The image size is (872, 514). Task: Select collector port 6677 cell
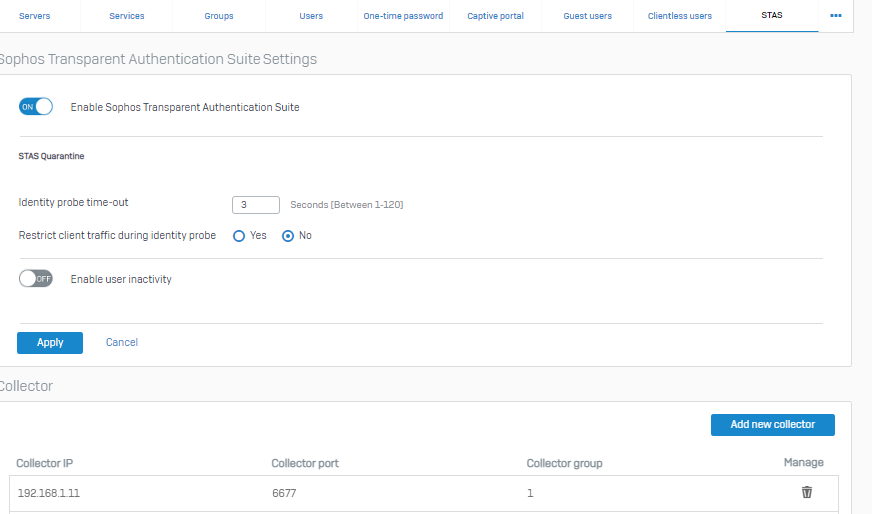click(x=284, y=493)
